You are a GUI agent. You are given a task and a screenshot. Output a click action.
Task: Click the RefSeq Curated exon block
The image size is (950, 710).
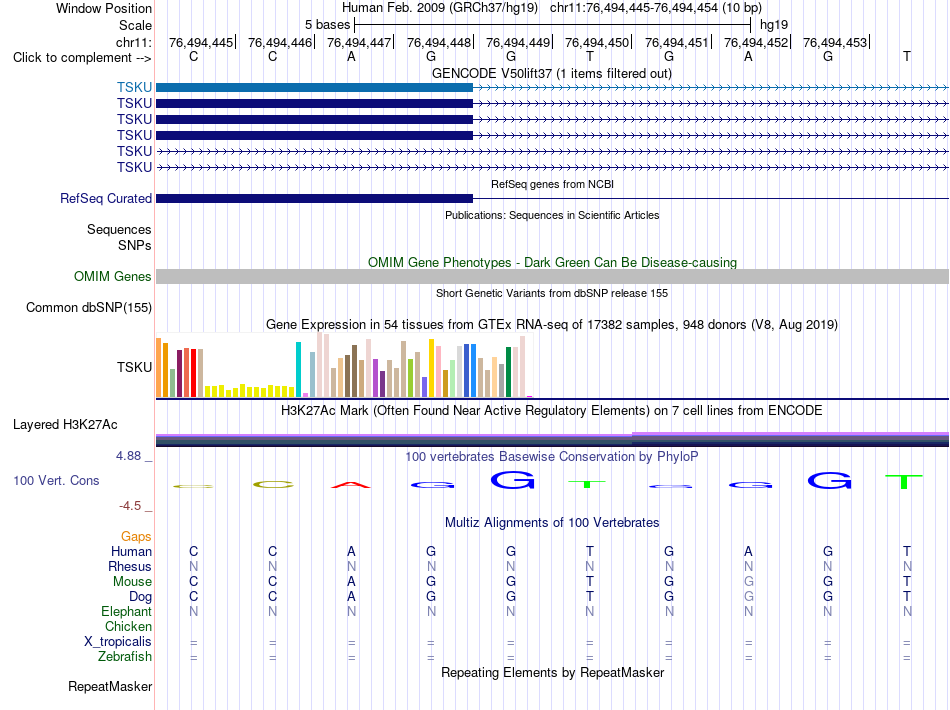pyautogui.click(x=314, y=198)
